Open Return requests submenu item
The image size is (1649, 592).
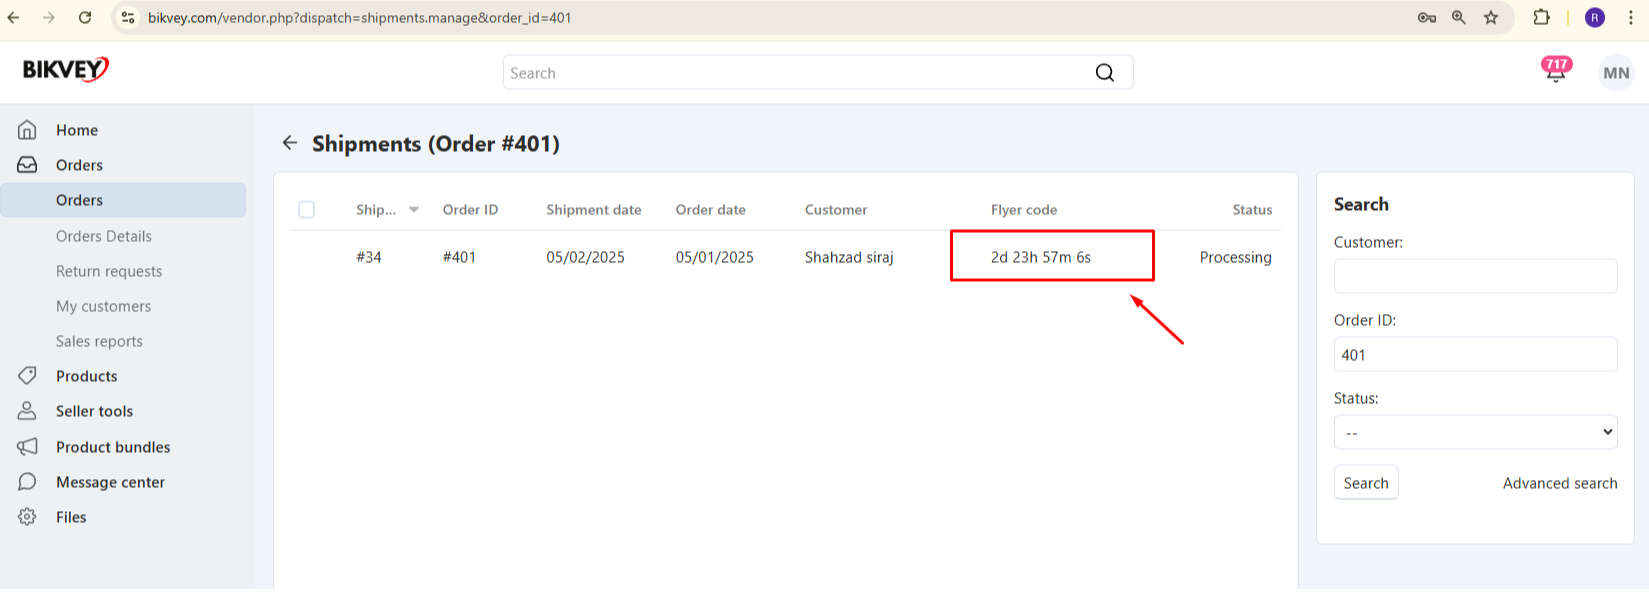point(109,271)
